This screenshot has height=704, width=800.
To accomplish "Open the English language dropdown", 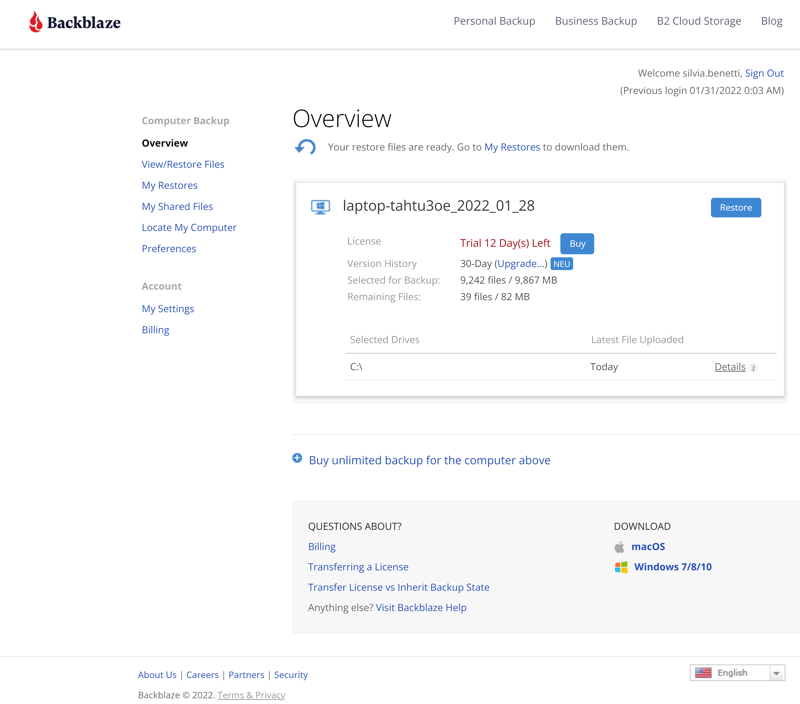I will (737, 673).
